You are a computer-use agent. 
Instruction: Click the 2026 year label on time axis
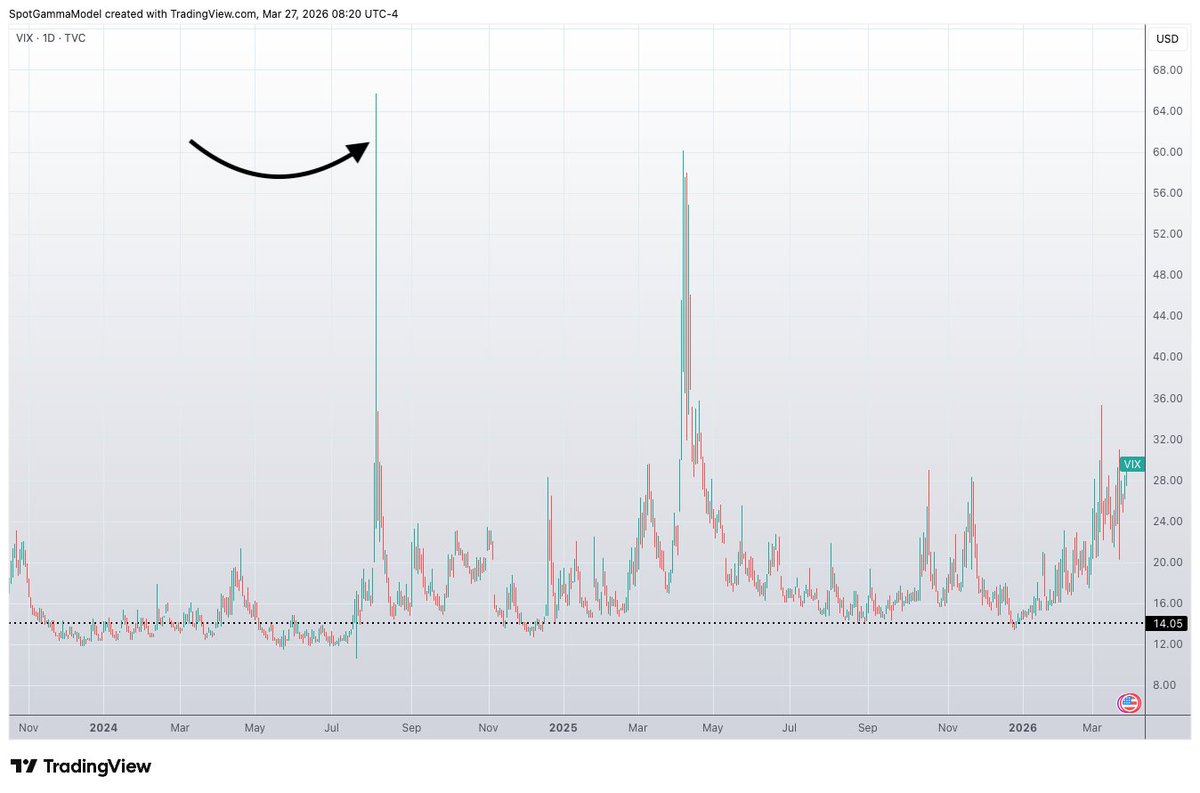[x=1022, y=728]
